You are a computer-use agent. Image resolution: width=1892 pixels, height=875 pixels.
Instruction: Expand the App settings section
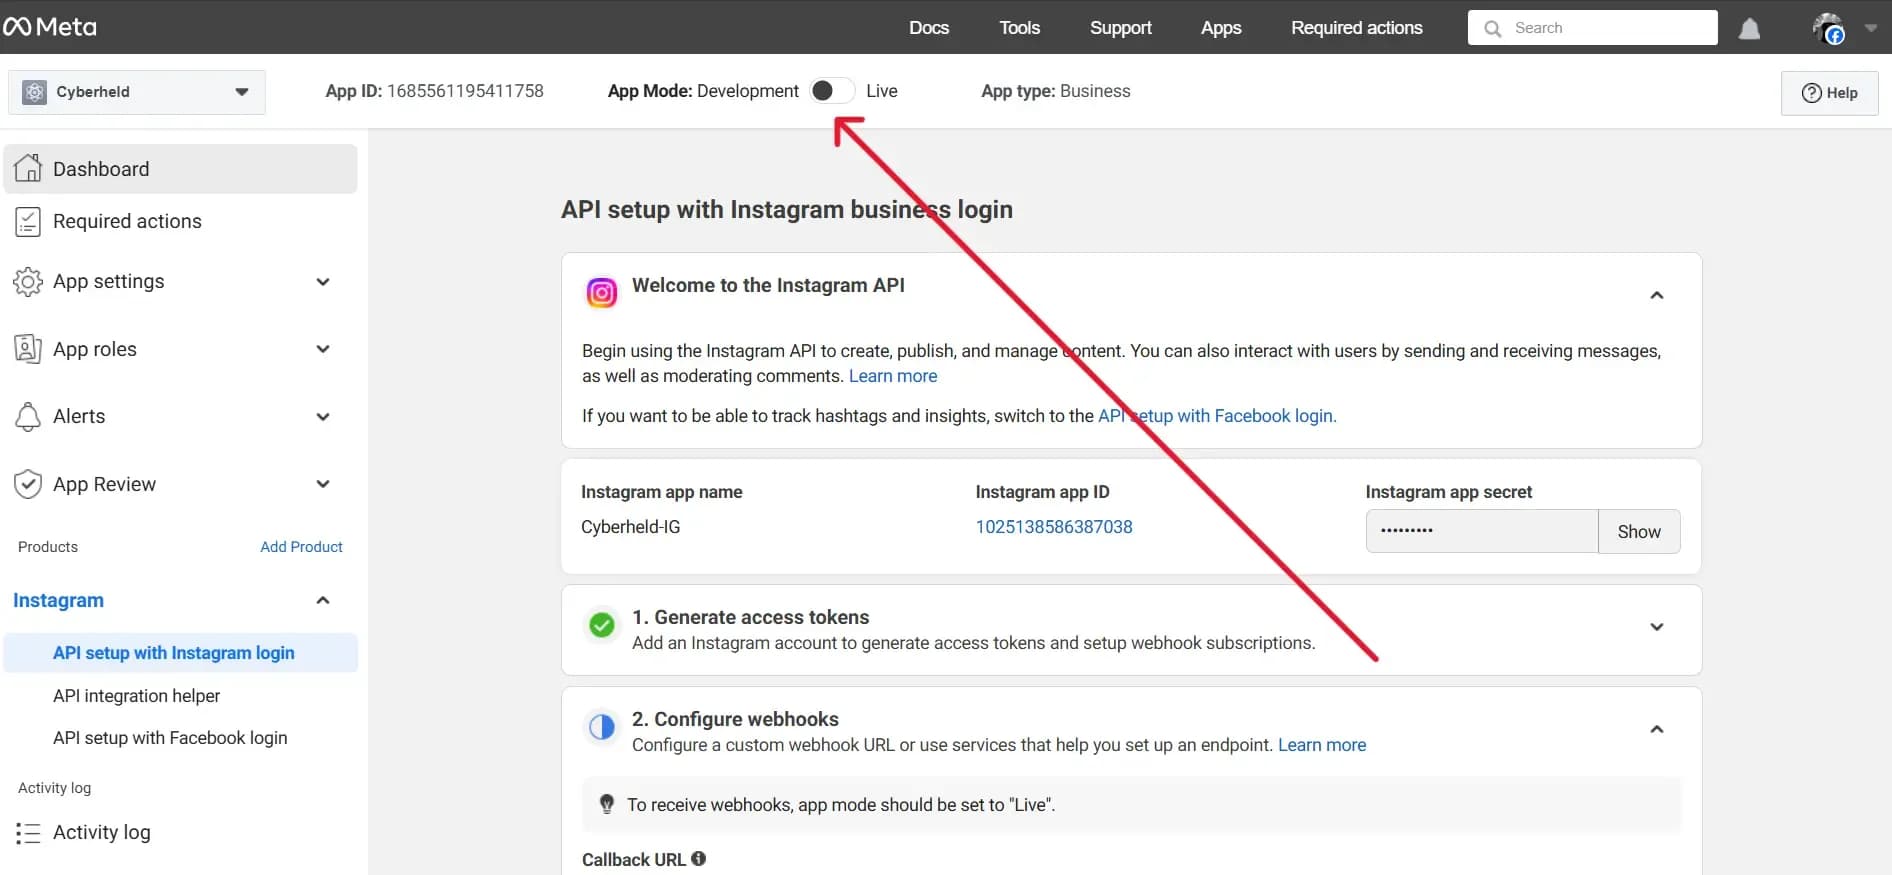pyautogui.click(x=322, y=282)
